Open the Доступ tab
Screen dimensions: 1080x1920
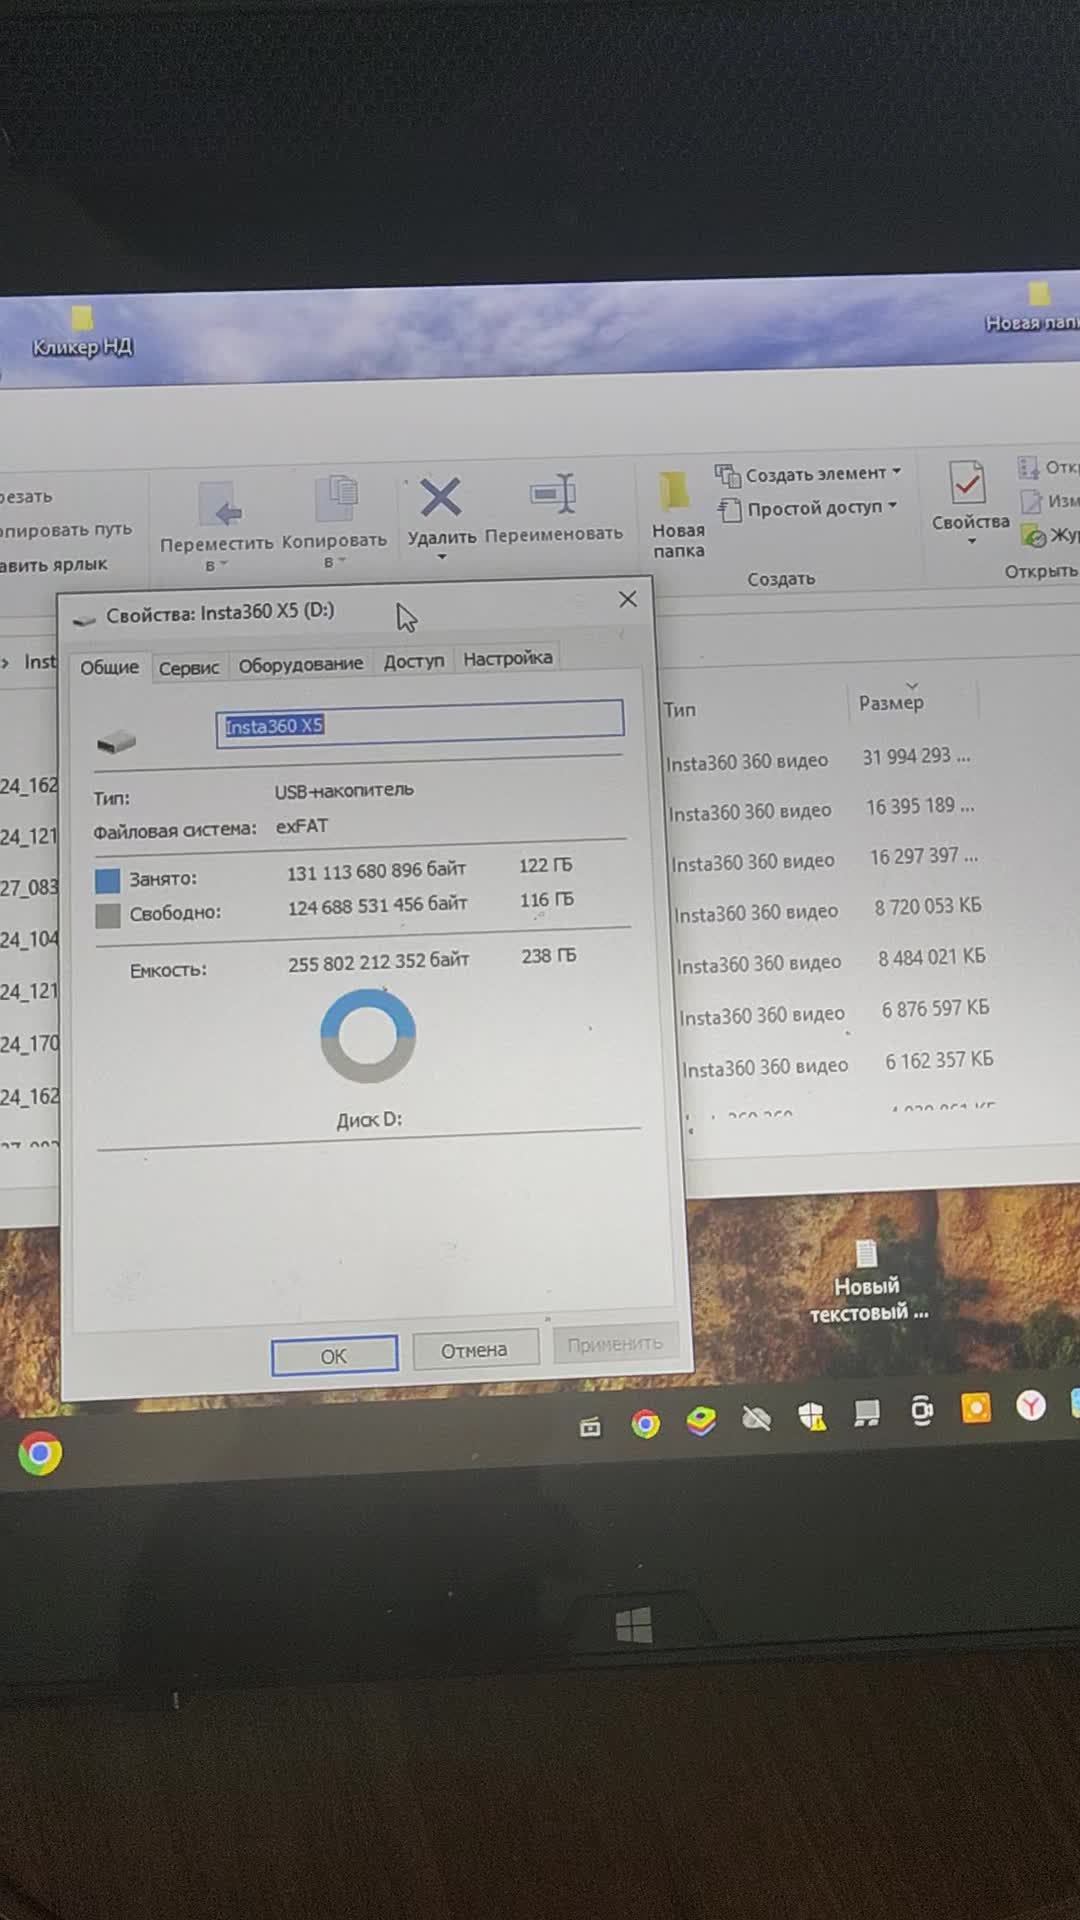pyautogui.click(x=414, y=661)
